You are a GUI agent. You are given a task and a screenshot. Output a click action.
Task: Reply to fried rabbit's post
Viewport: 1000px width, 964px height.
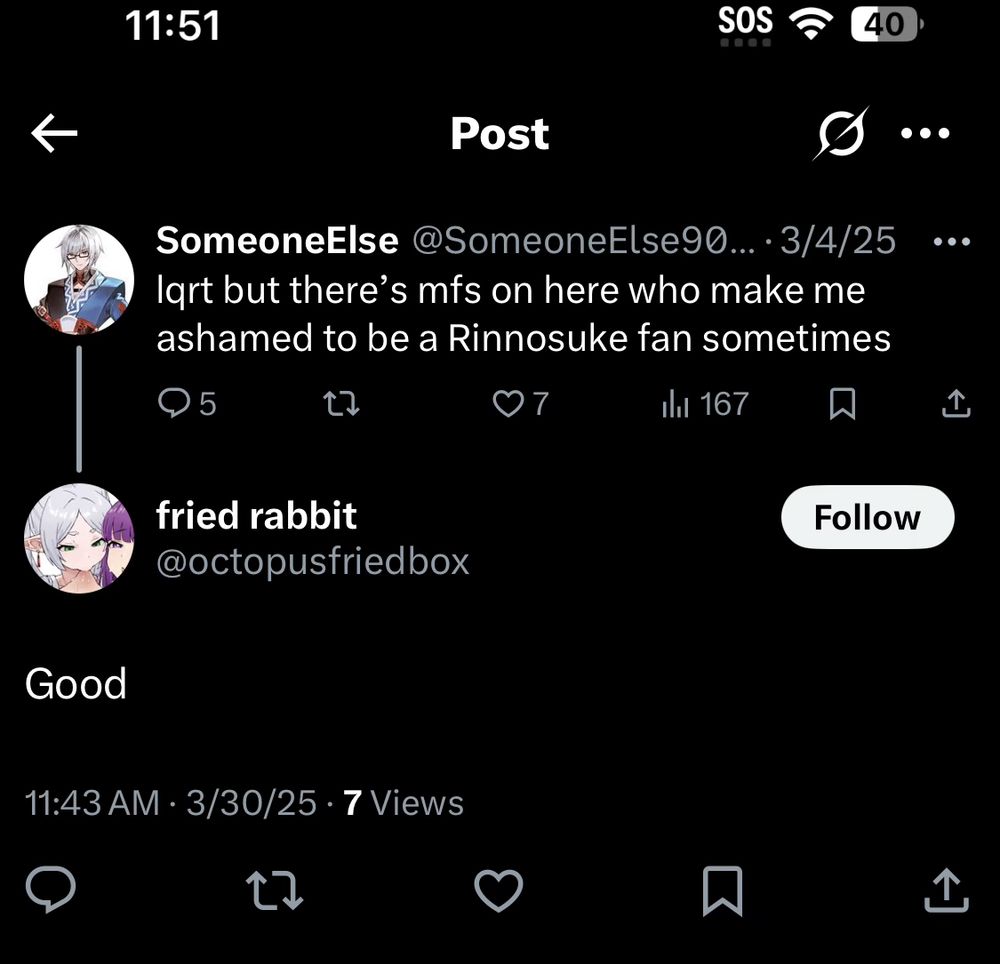tap(50, 890)
